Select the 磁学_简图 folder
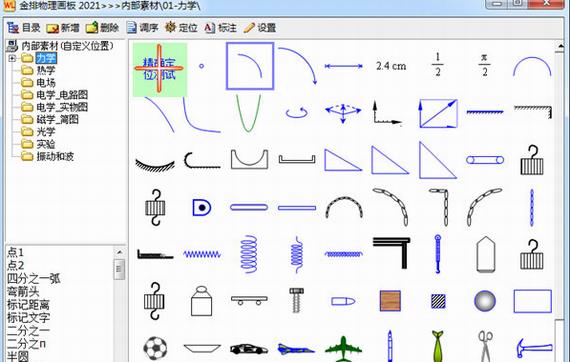The height and width of the screenshot is (362, 570). pyautogui.click(x=57, y=120)
